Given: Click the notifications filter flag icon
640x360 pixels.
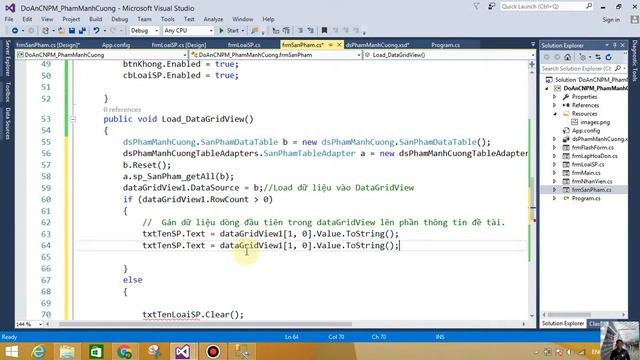Looking at the screenshot, I should pyautogui.click(x=476, y=7).
